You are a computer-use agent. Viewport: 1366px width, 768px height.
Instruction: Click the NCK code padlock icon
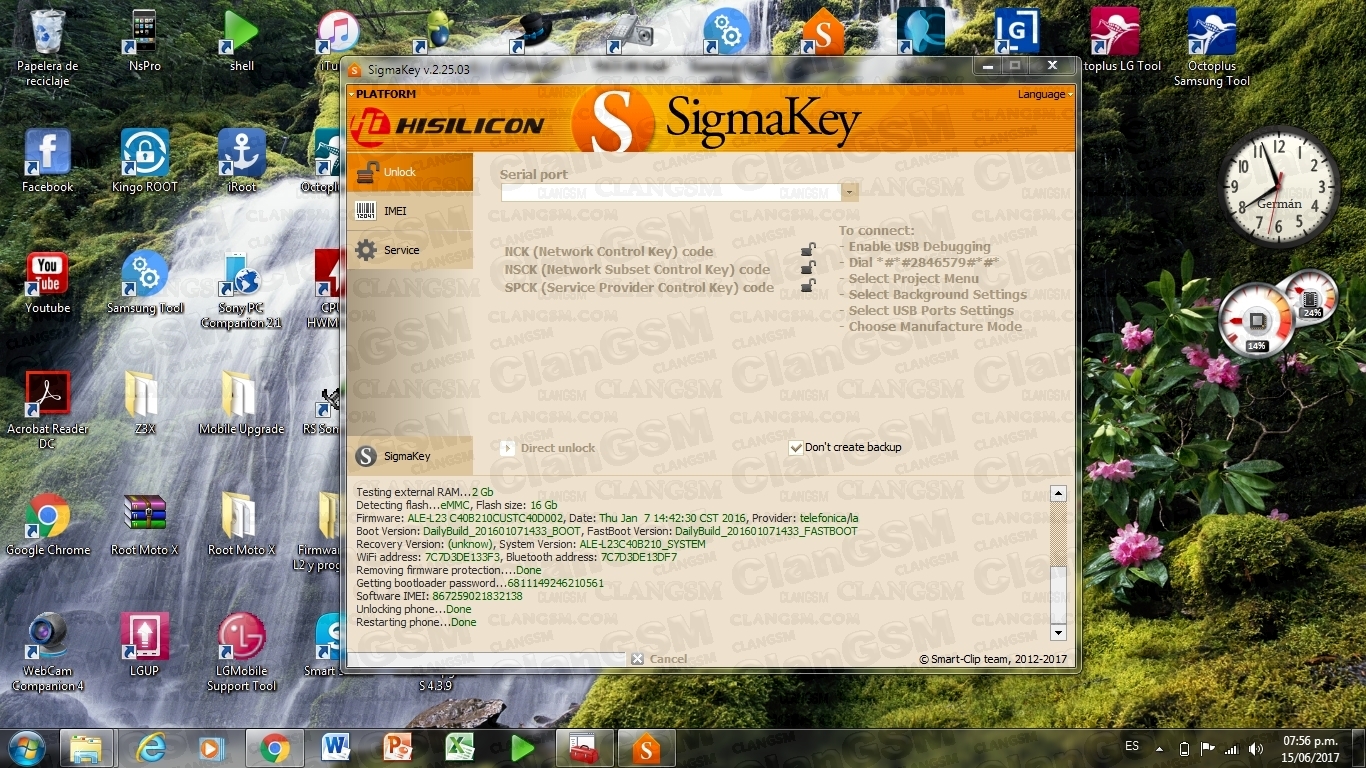click(x=808, y=250)
